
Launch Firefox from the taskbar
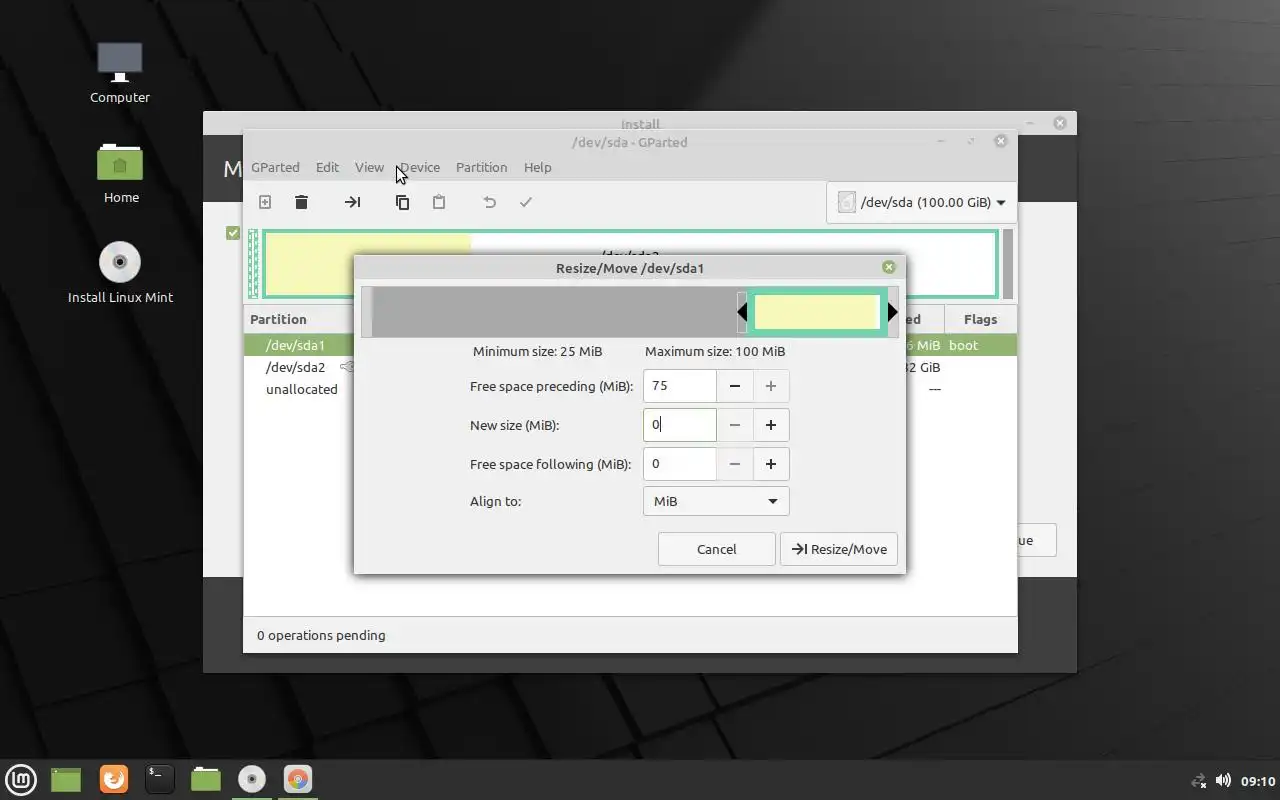(114, 779)
